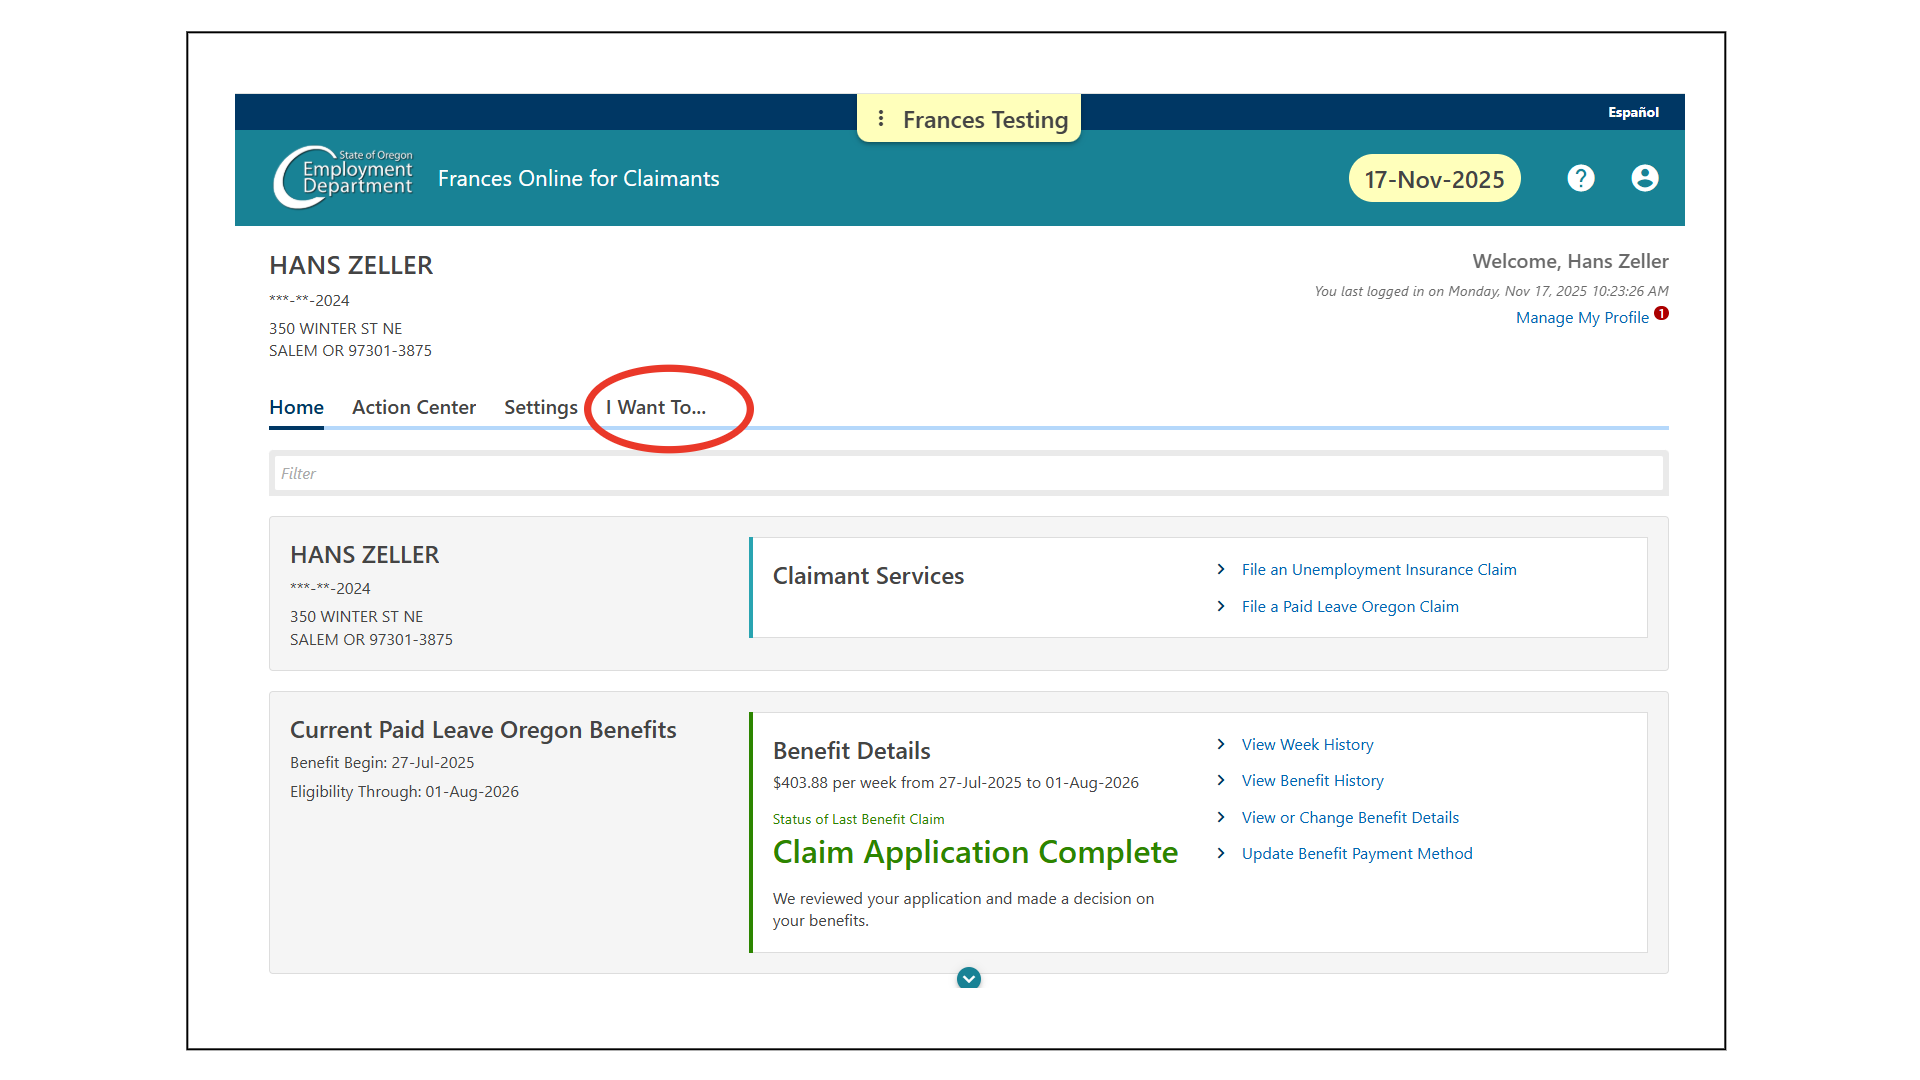Screen dimensions: 1920x1080
Task: Select File a Paid Leave Oregon Claim
Action: coord(1350,606)
